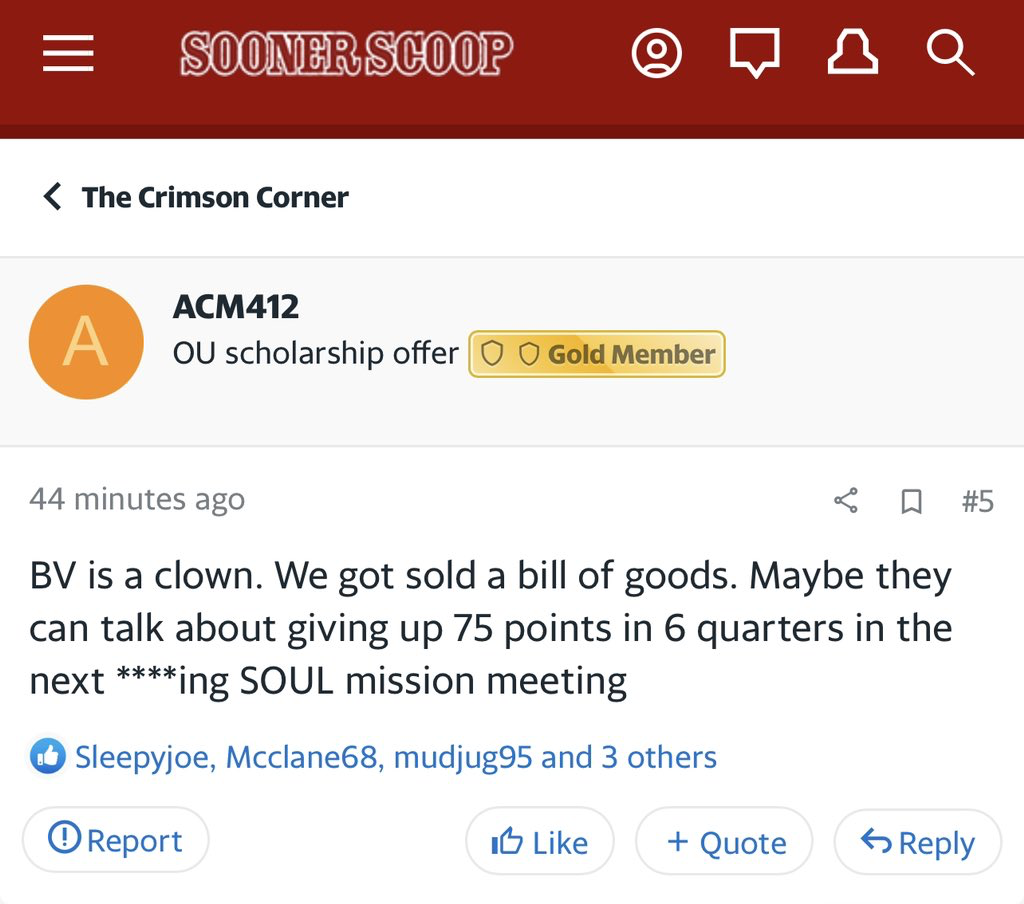
Task: Click the Sooner Scoop logo
Action: pyautogui.click(x=346, y=54)
